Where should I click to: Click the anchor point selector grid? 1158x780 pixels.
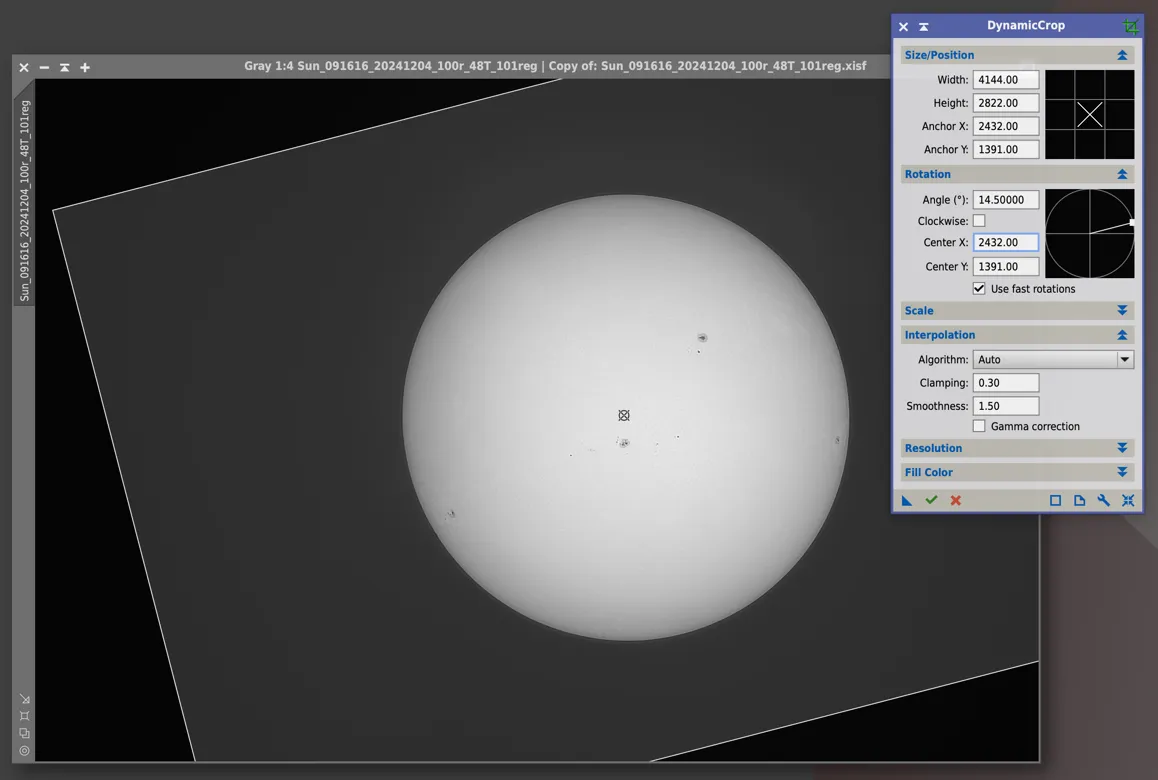(1089, 114)
